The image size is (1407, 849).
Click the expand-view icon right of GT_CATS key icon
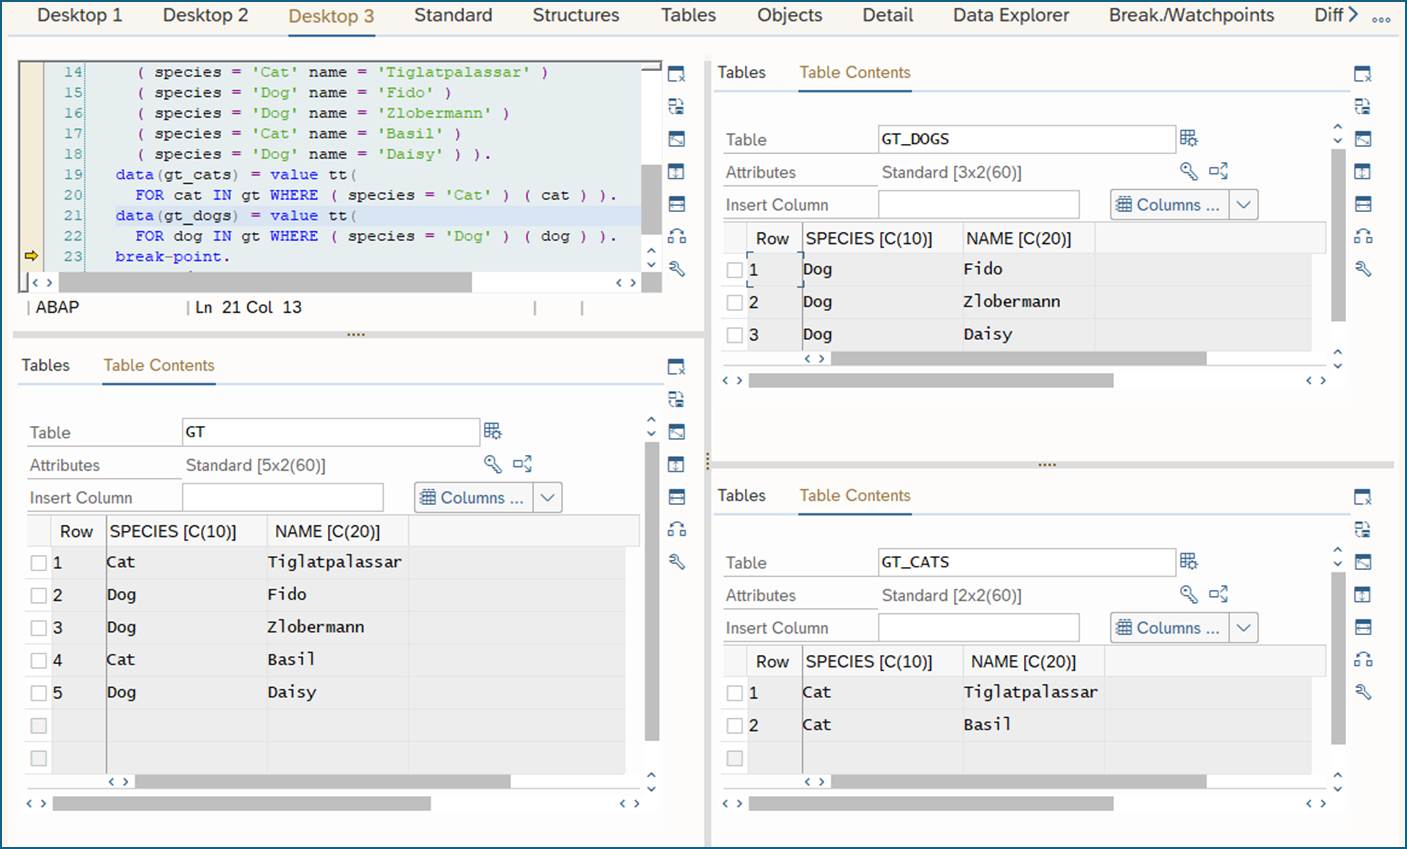[1218, 595]
